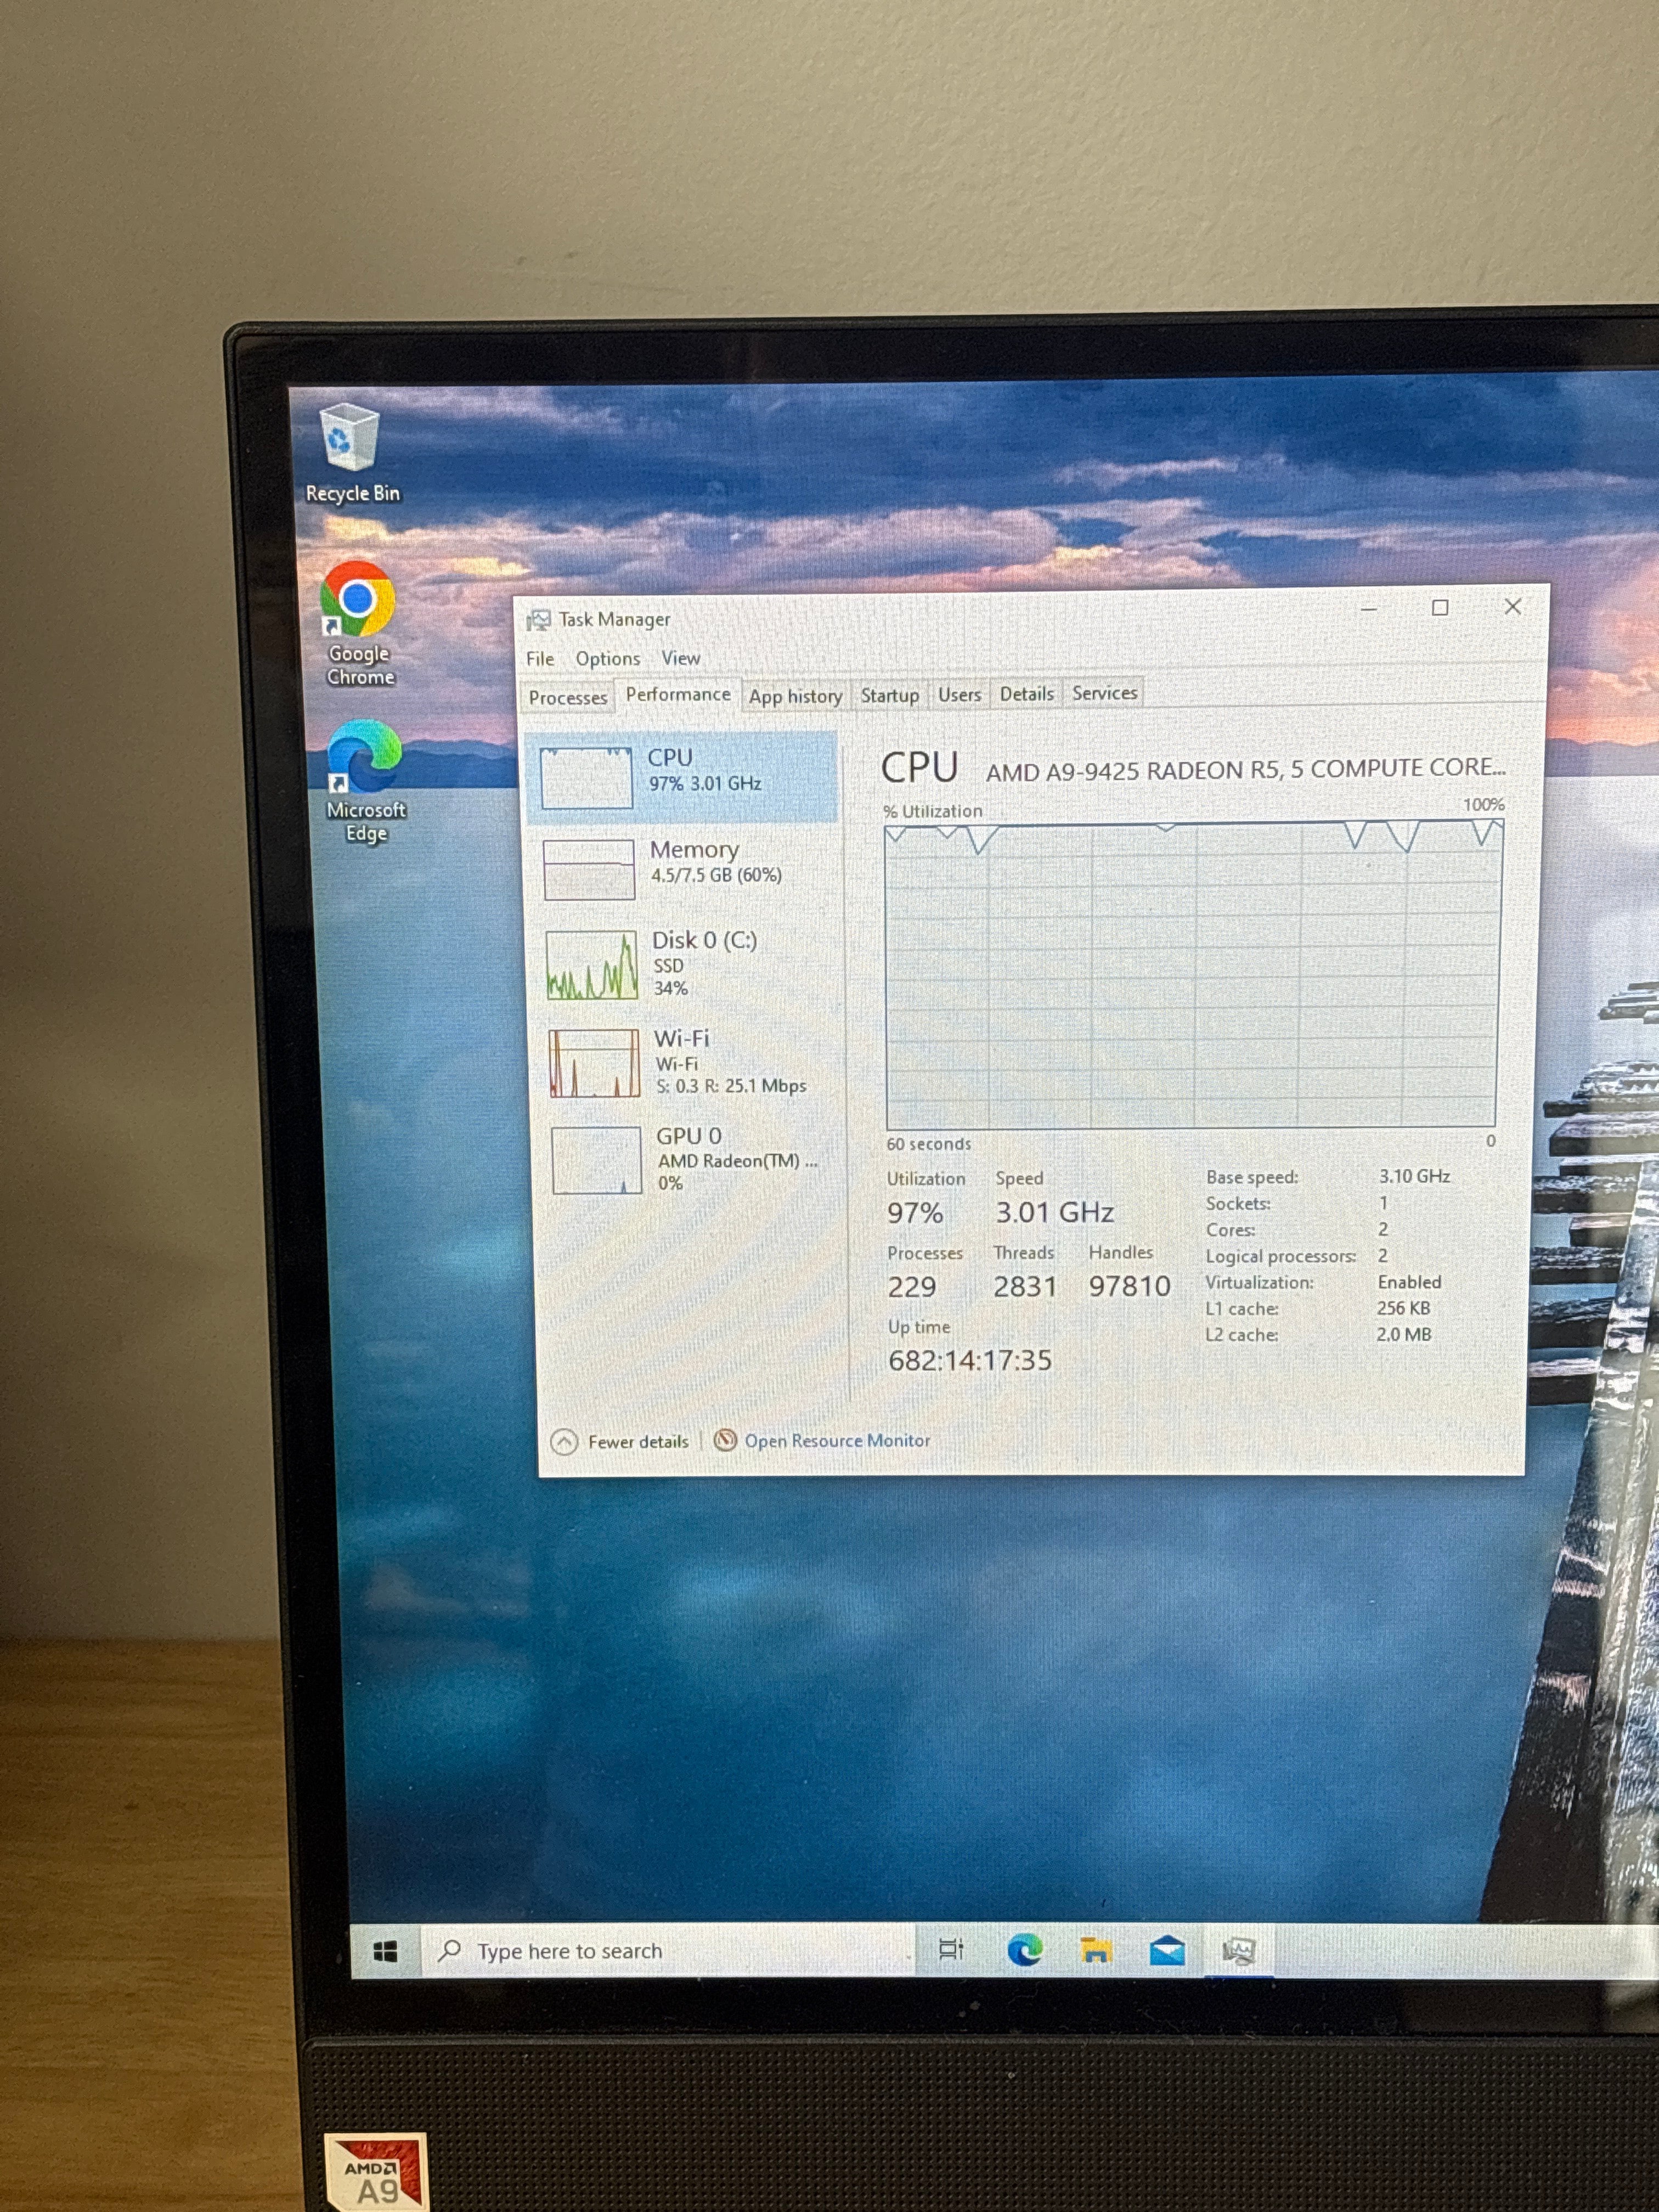Click the 97810 handles count
This screenshot has height=2212, width=1659.
pyautogui.click(x=1129, y=1285)
